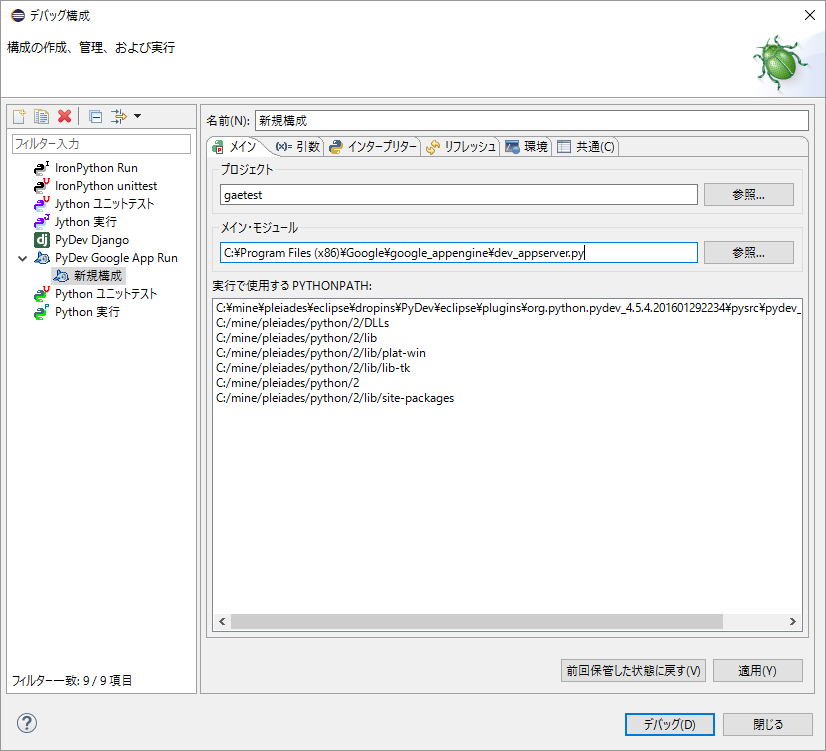Click 参照 next to the プロジェクト field

pos(748,194)
